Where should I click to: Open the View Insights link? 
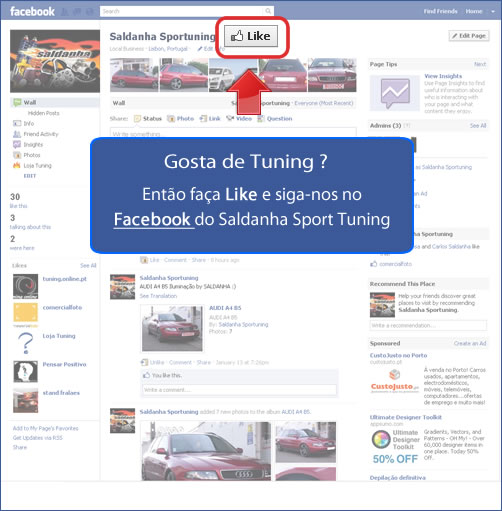(443, 76)
